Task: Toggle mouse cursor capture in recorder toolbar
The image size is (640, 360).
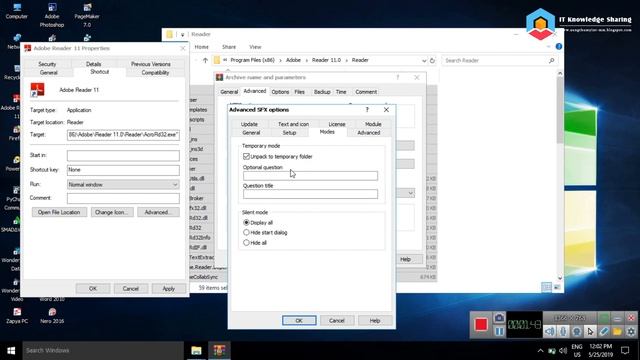Action: (590, 331)
